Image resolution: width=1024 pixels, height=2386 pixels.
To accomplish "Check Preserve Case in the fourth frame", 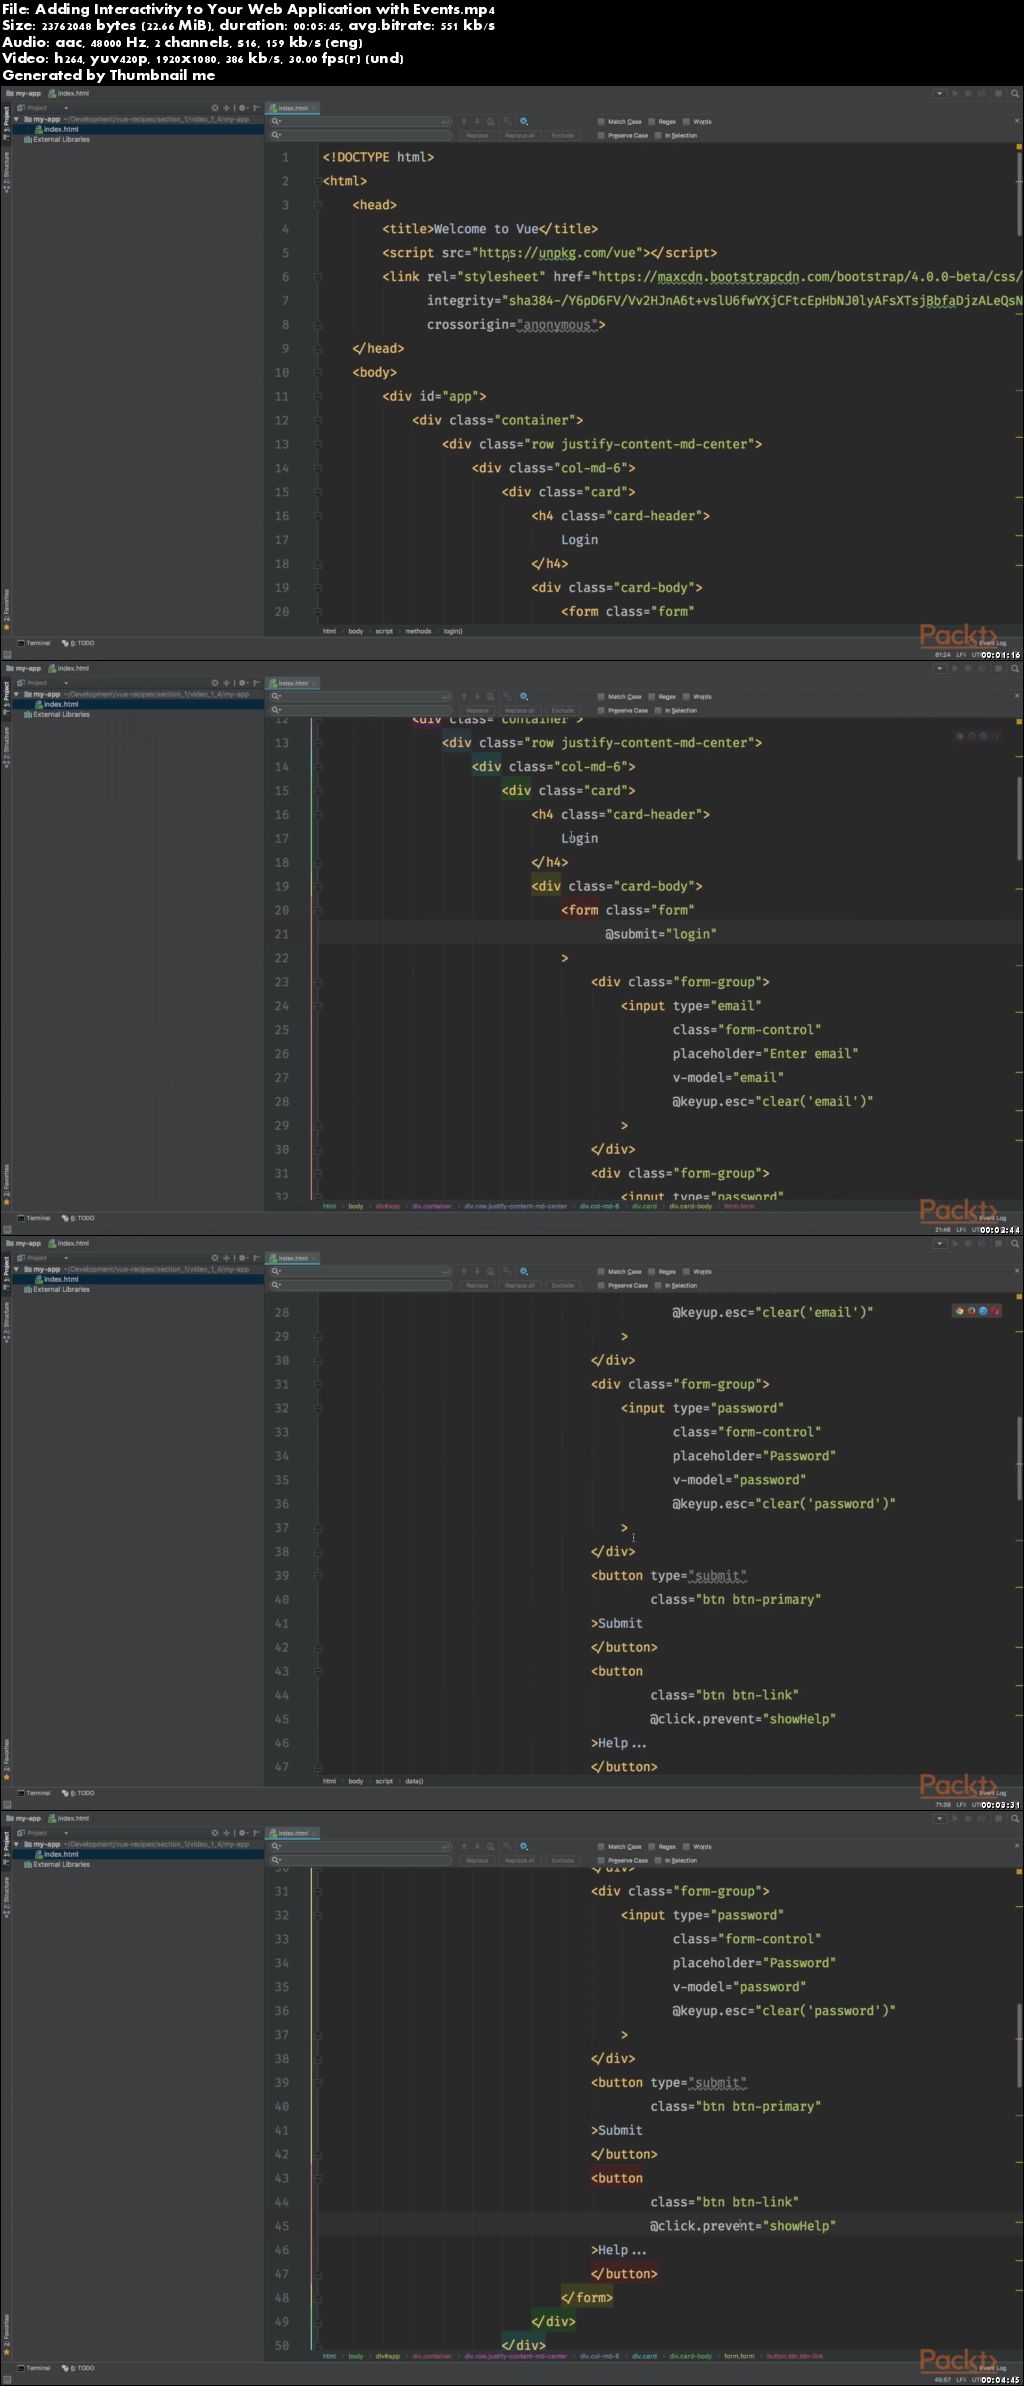I will (601, 1861).
